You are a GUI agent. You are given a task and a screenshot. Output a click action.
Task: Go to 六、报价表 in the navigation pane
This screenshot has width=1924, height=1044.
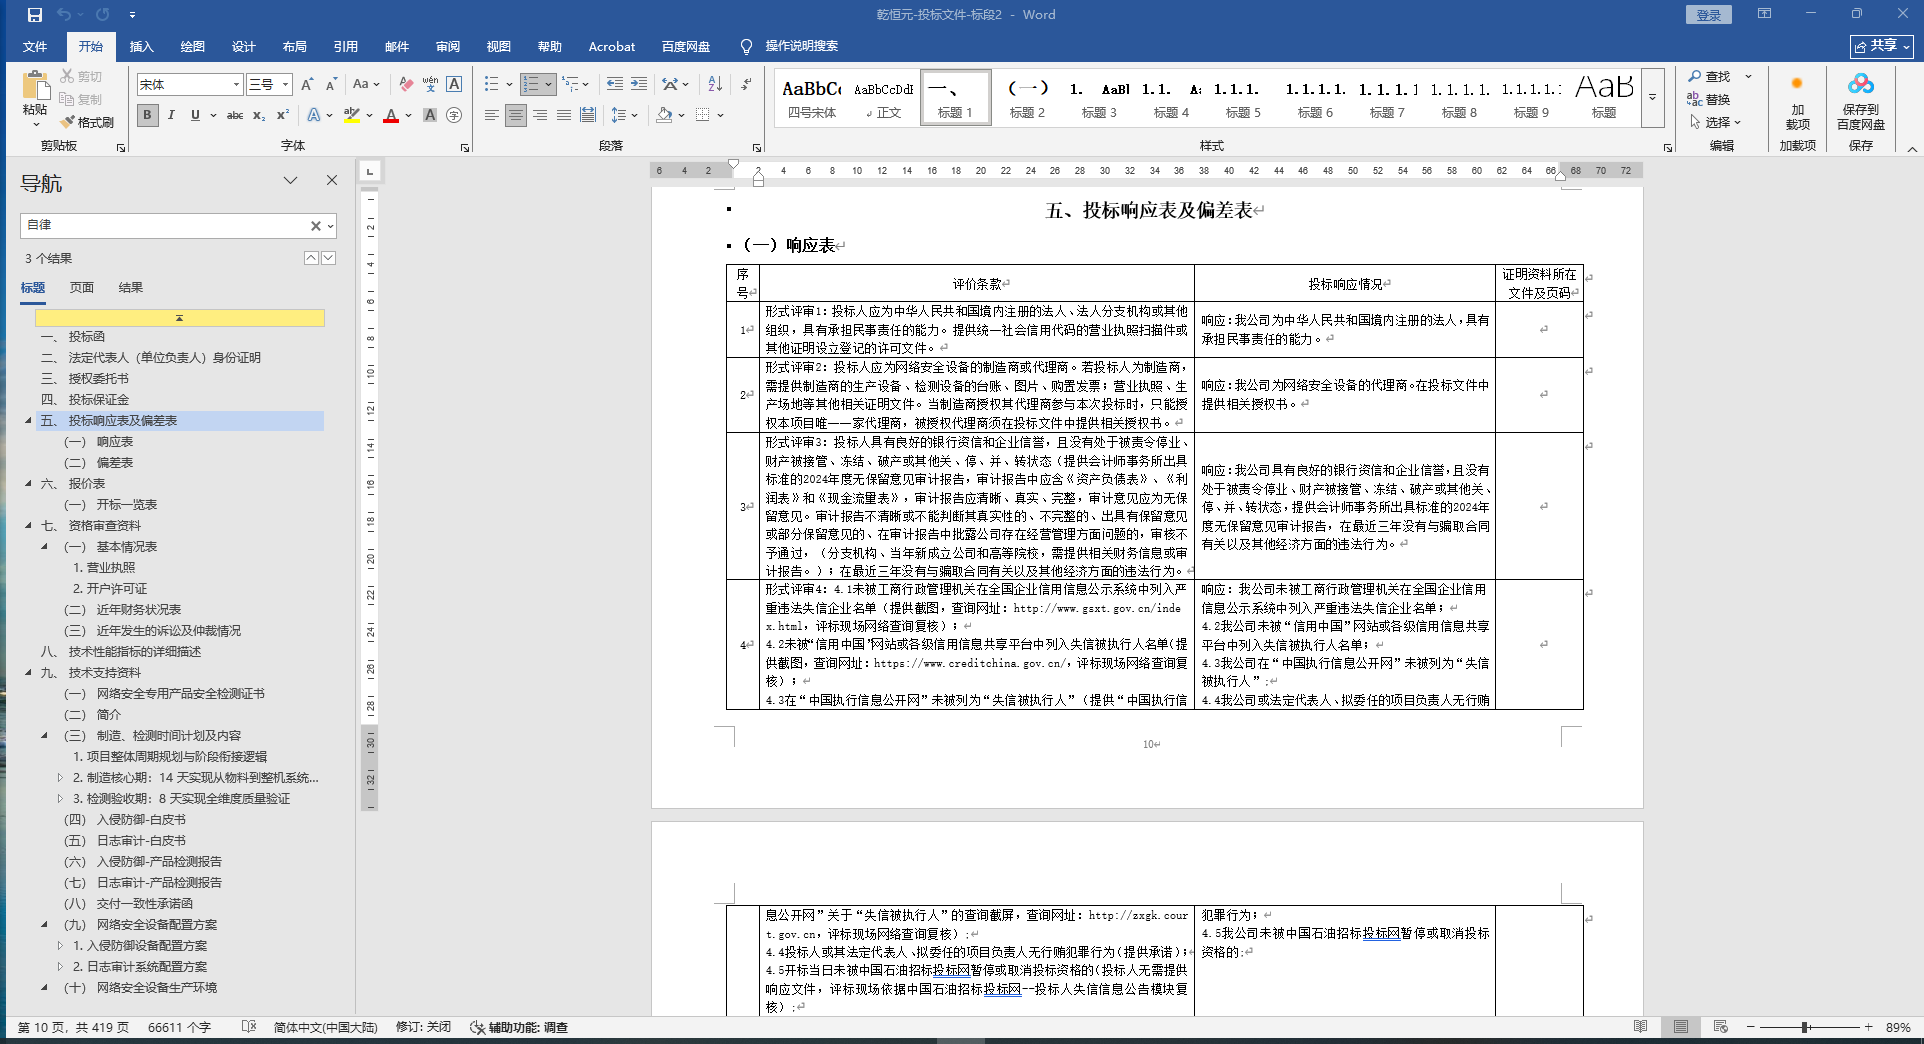click(86, 484)
